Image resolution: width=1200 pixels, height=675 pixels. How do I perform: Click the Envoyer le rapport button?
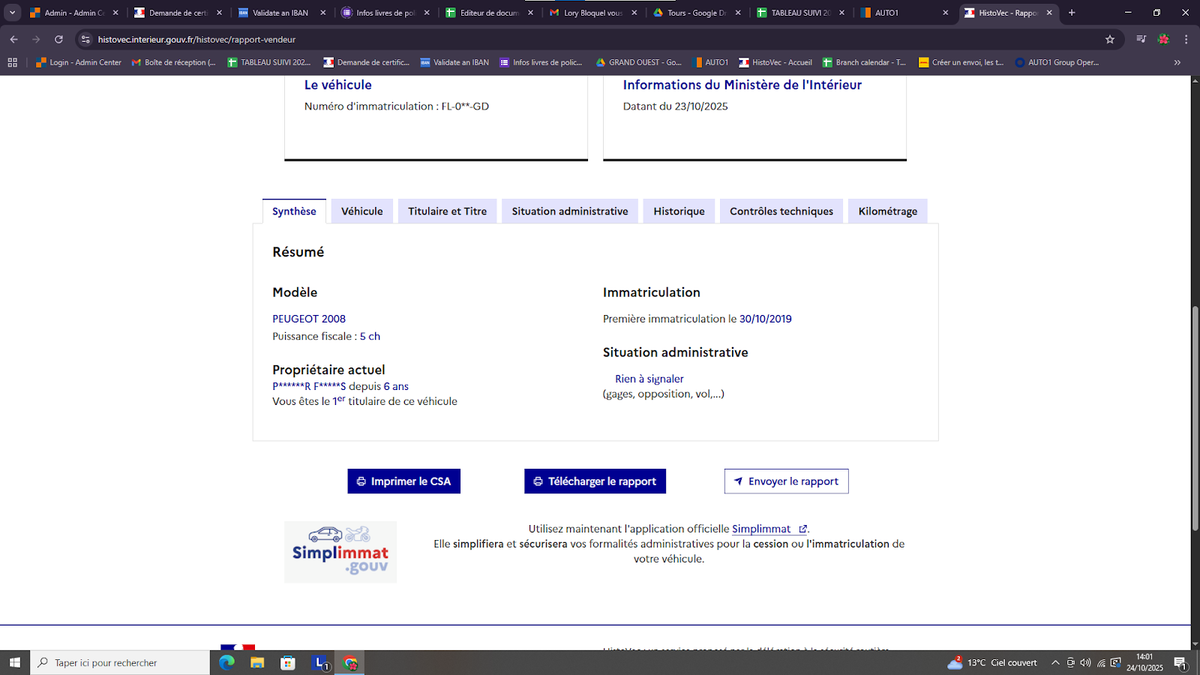[786, 481]
